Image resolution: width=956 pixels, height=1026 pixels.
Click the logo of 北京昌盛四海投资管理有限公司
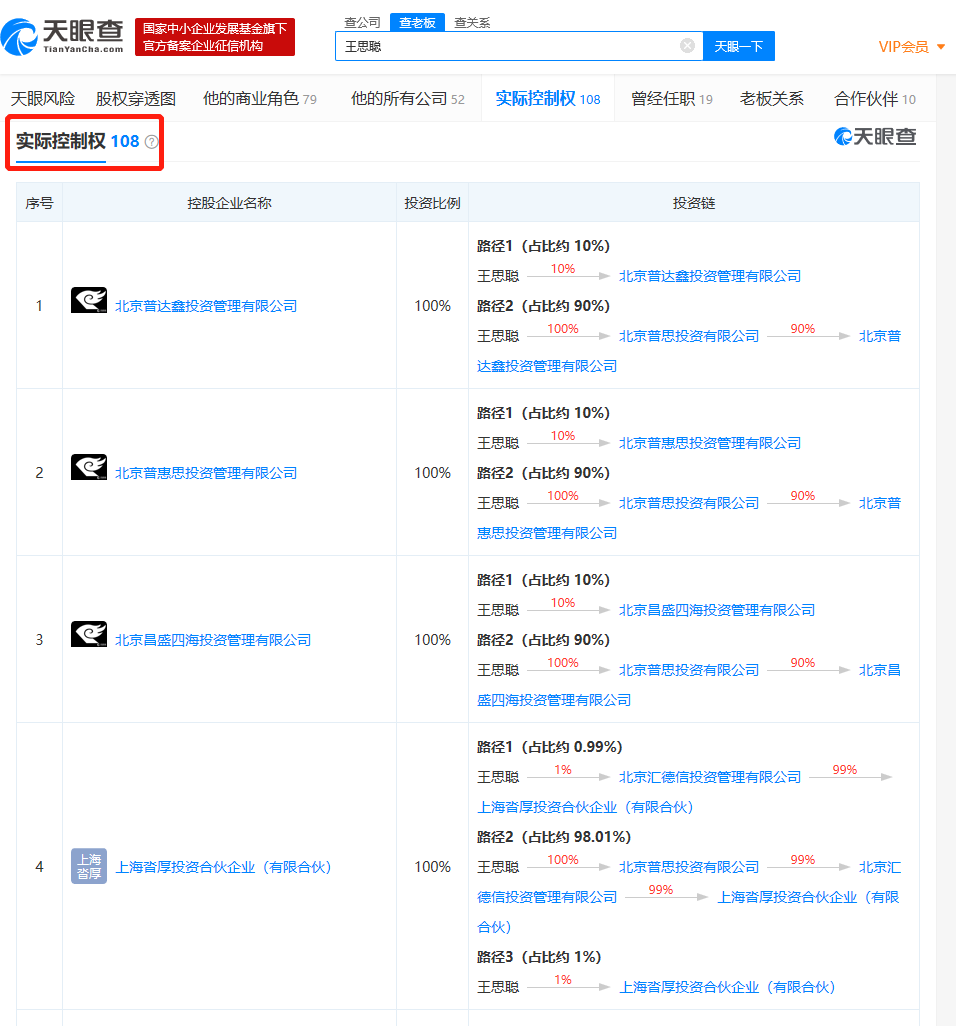coord(89,634)
